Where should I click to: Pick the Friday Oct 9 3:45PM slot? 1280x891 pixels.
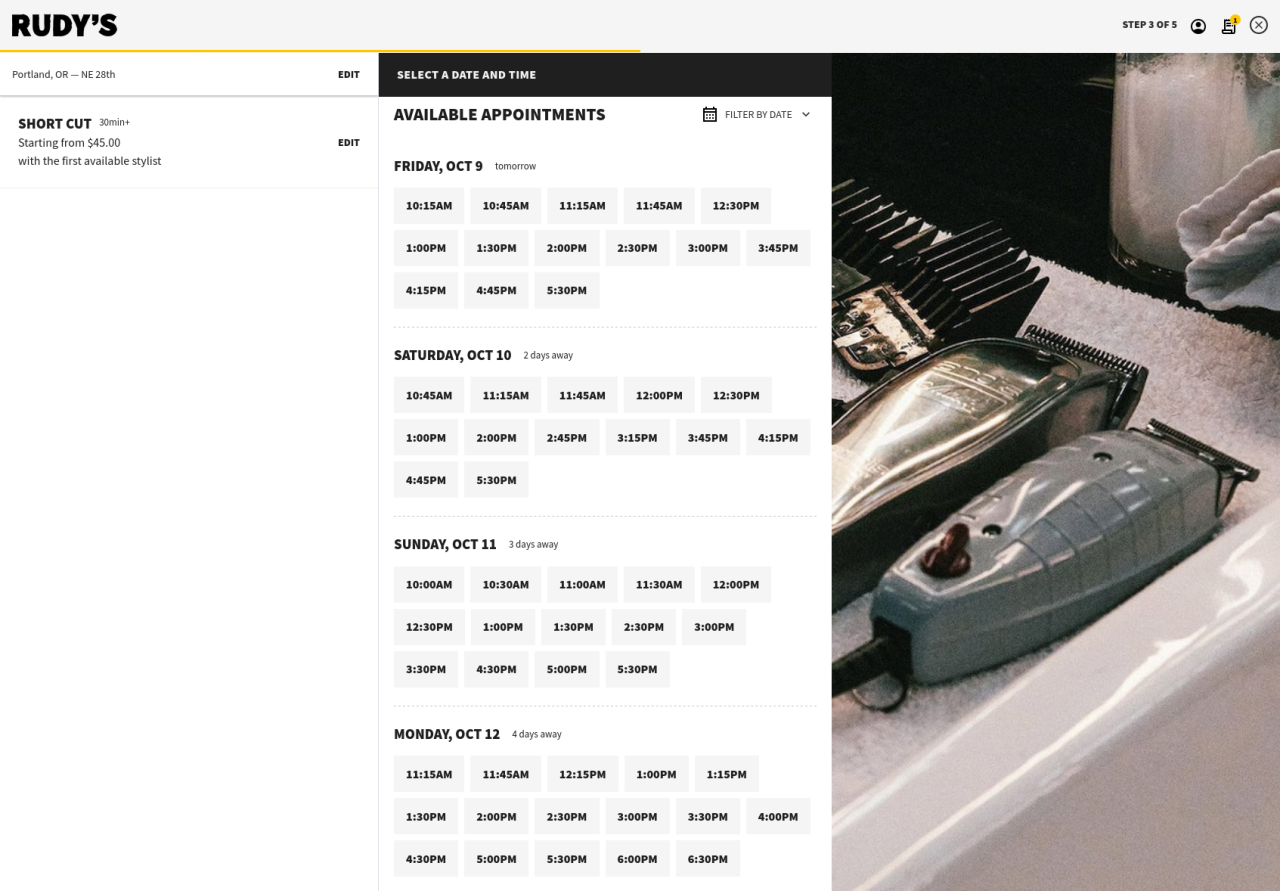tap(778, 248)
